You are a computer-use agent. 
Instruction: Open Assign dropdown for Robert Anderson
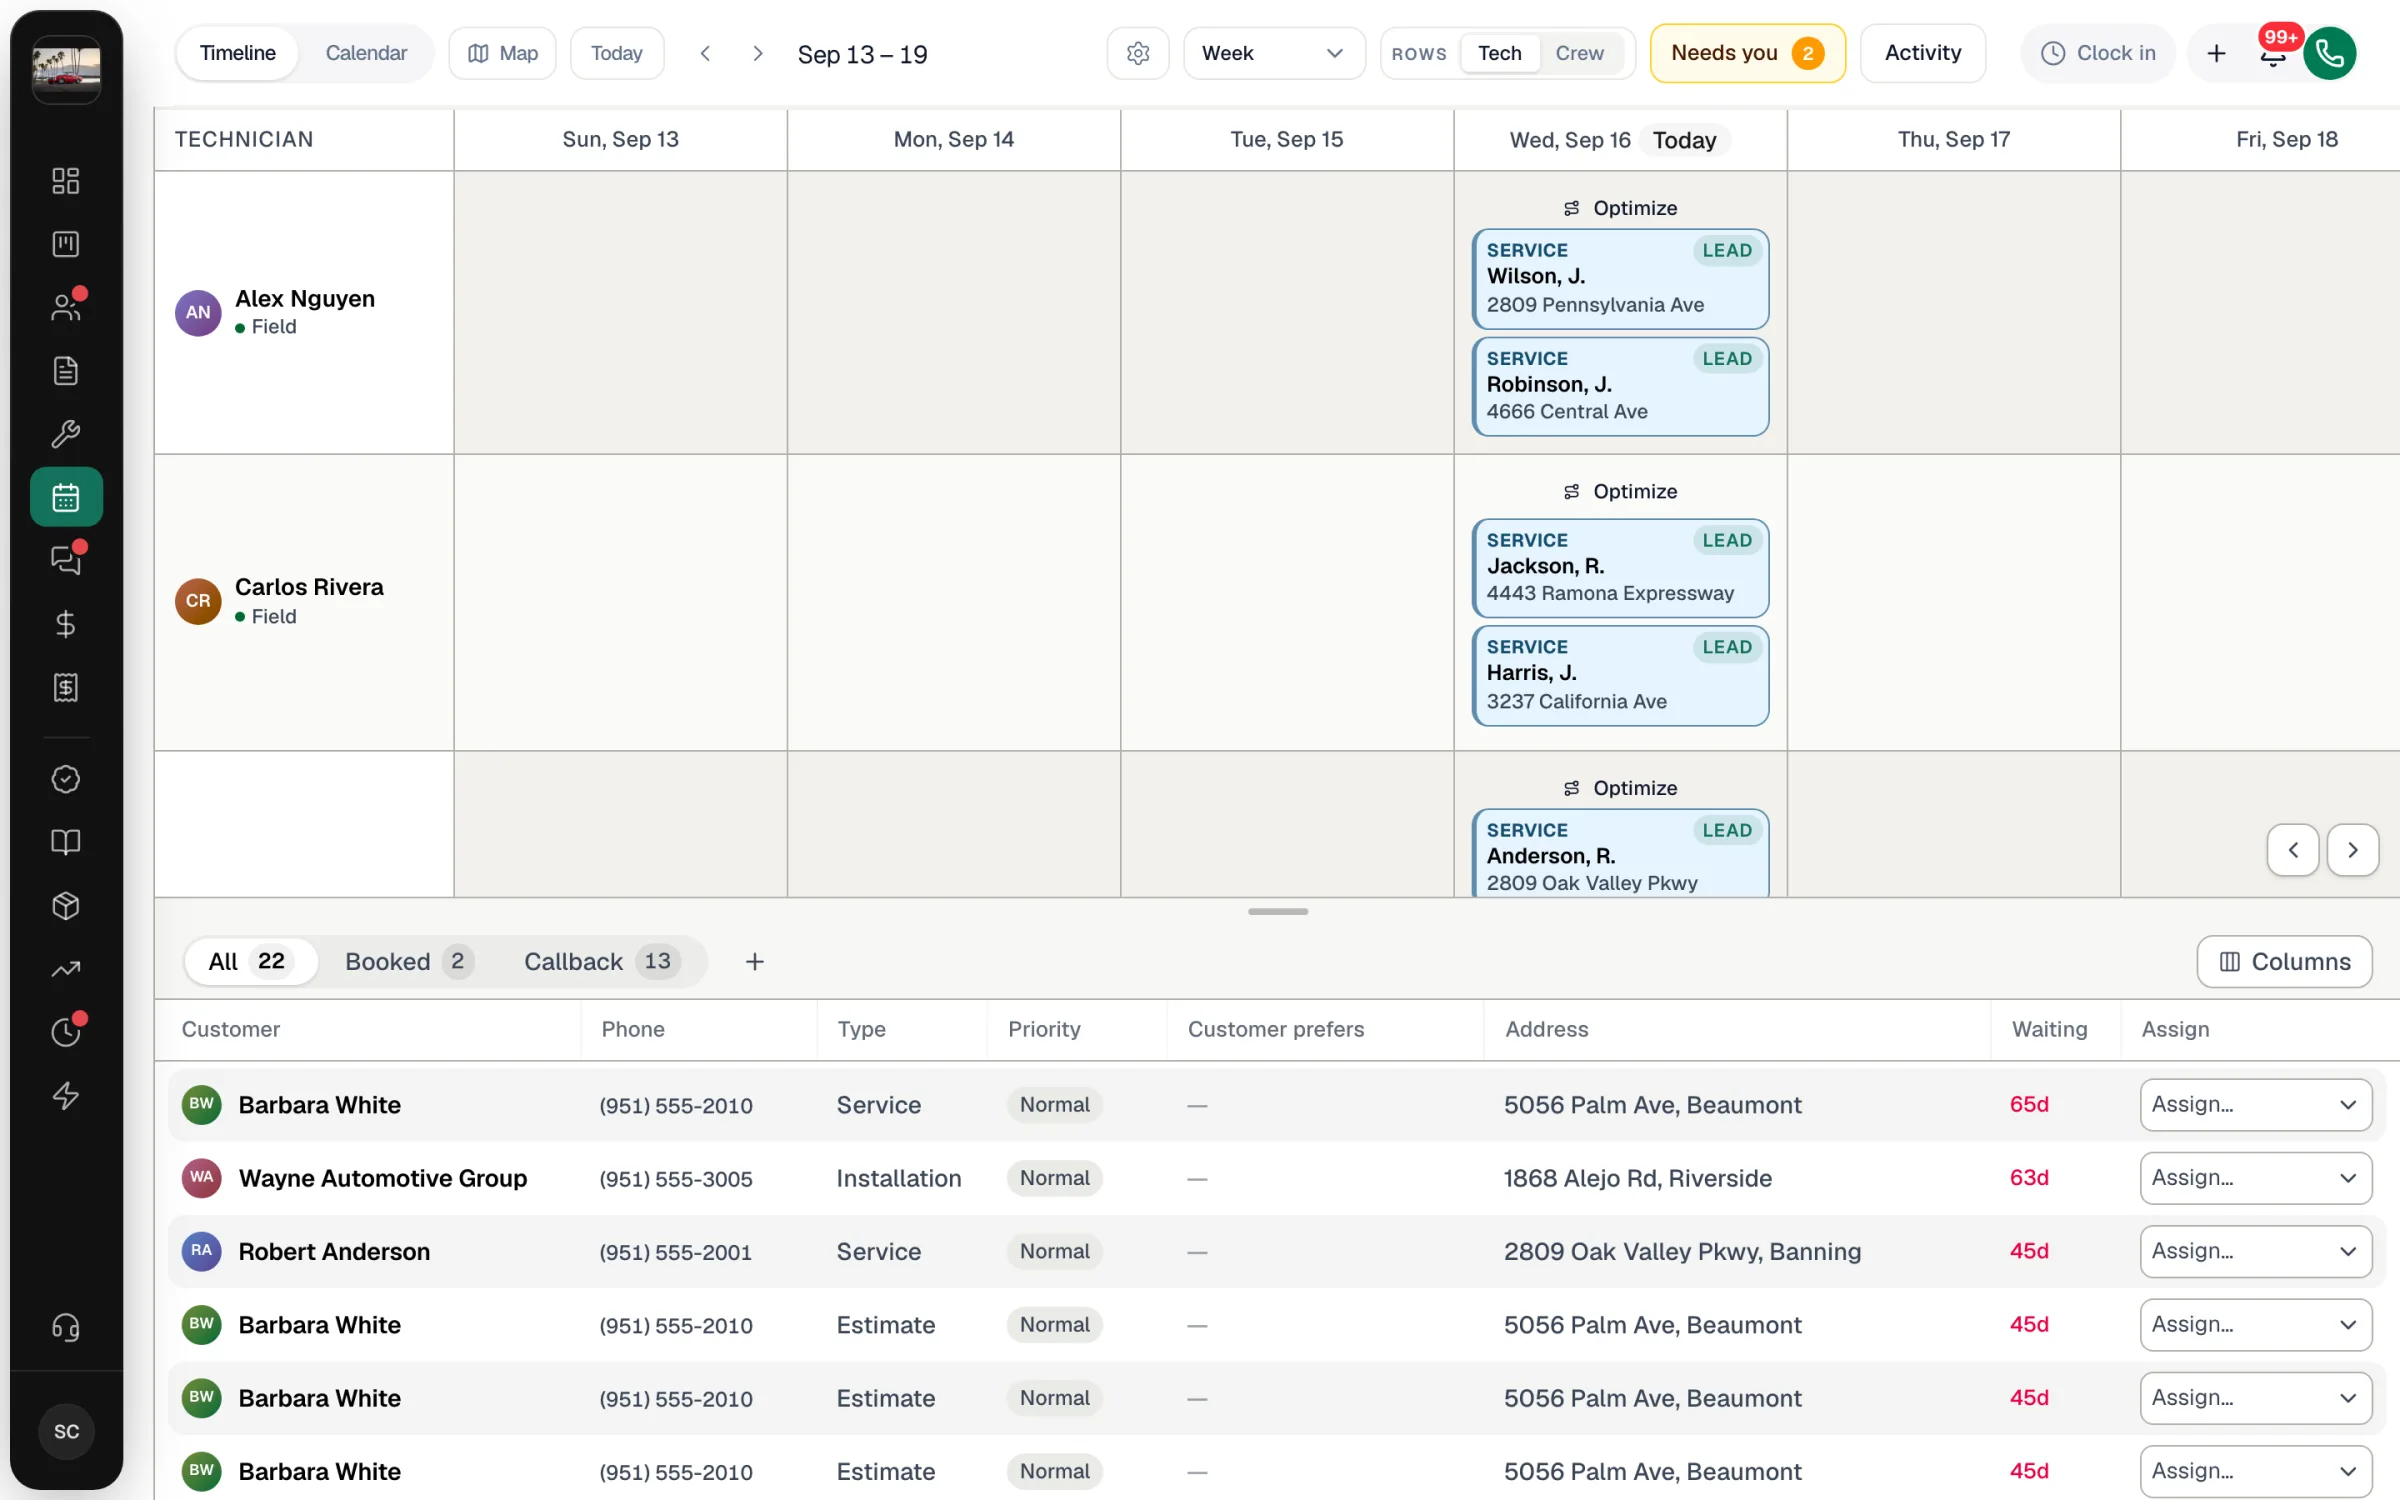pyautogui.click(x=2256, y=1251)
